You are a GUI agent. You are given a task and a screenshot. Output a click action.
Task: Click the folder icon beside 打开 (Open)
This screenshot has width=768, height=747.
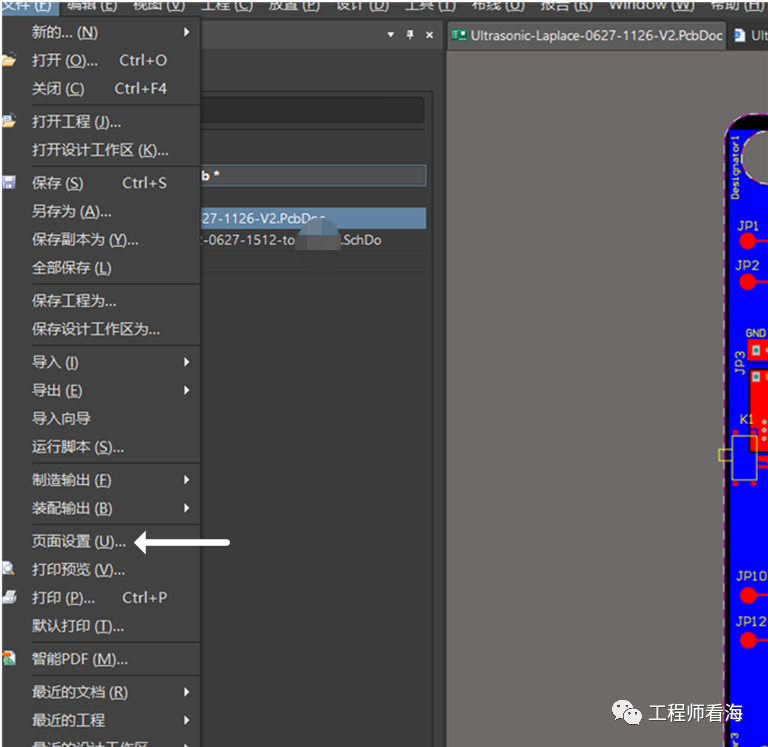click(8, 60)
